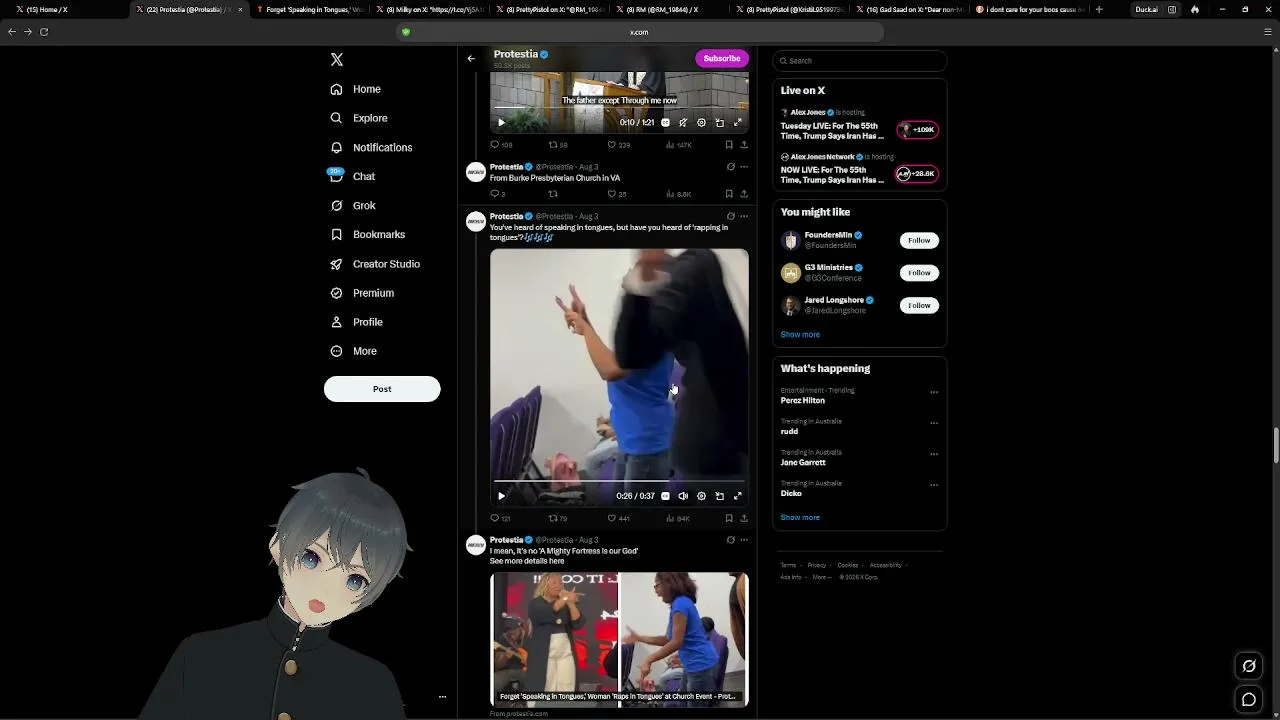1280x720 pixels.
Task: Show more under What's happening
Action: 800,518
